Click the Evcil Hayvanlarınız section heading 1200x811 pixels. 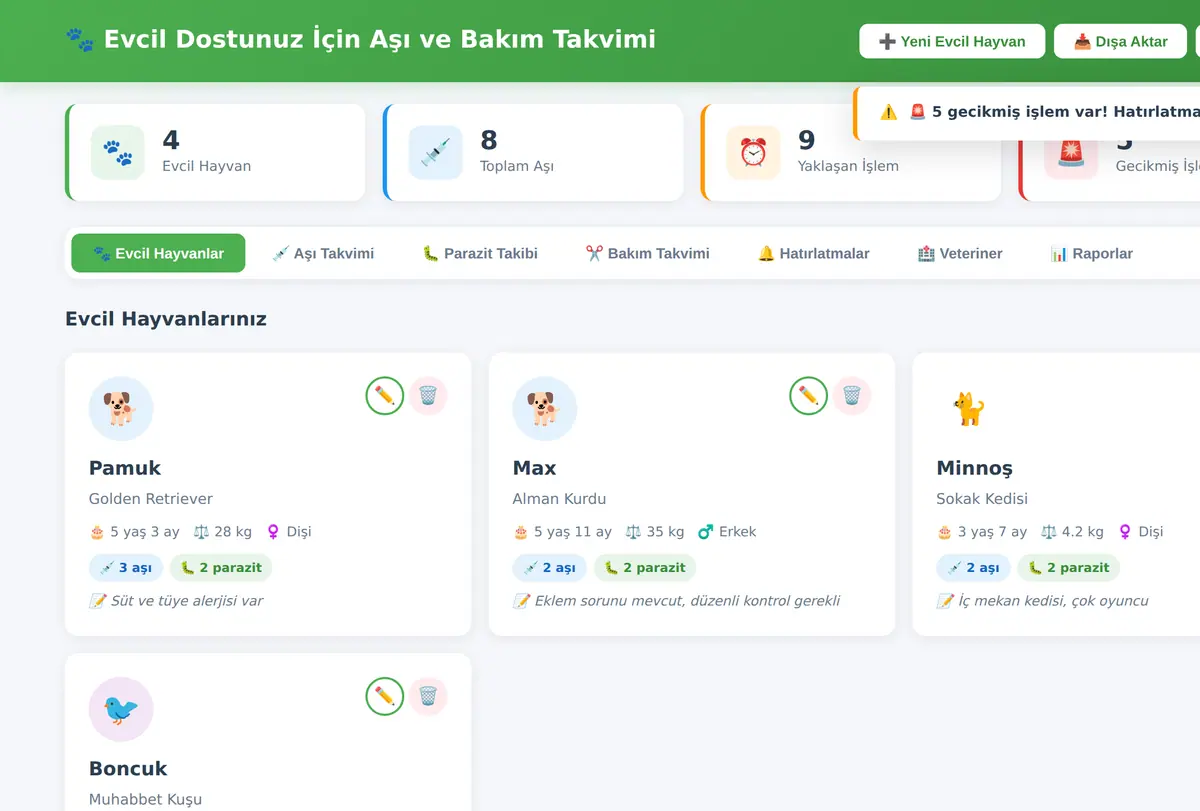click(166, 319)
